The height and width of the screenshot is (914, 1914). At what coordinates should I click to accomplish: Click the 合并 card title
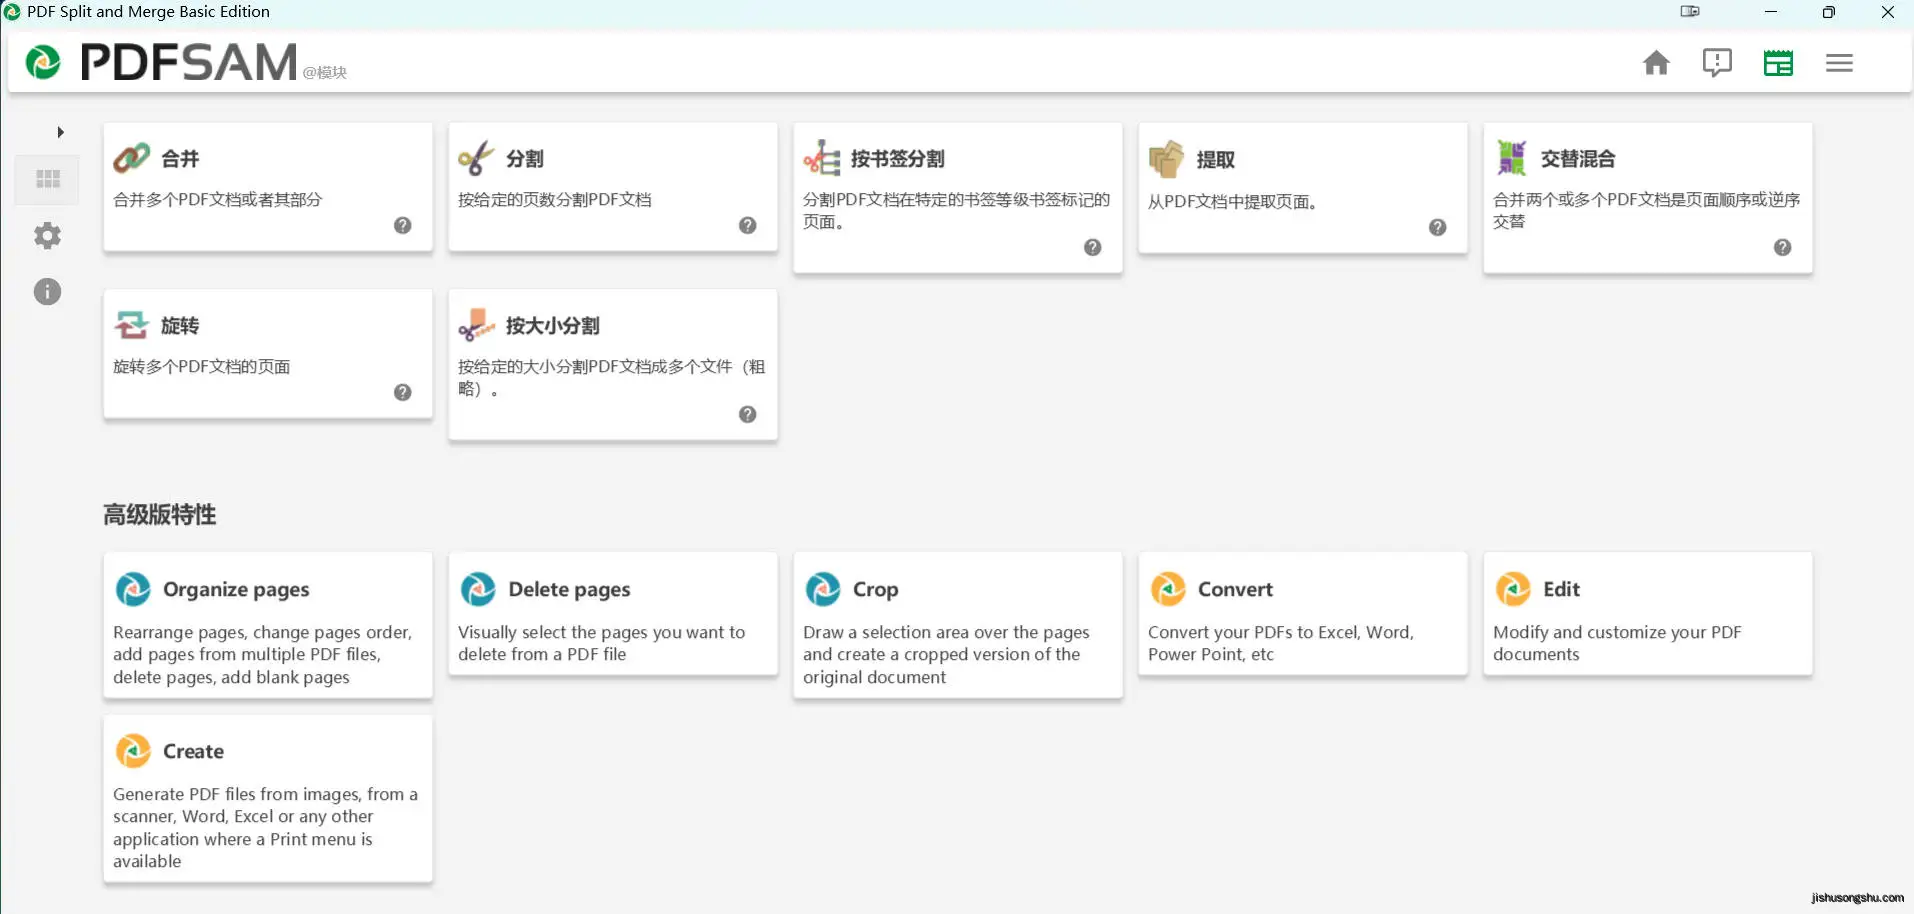(x=180, y=158)
